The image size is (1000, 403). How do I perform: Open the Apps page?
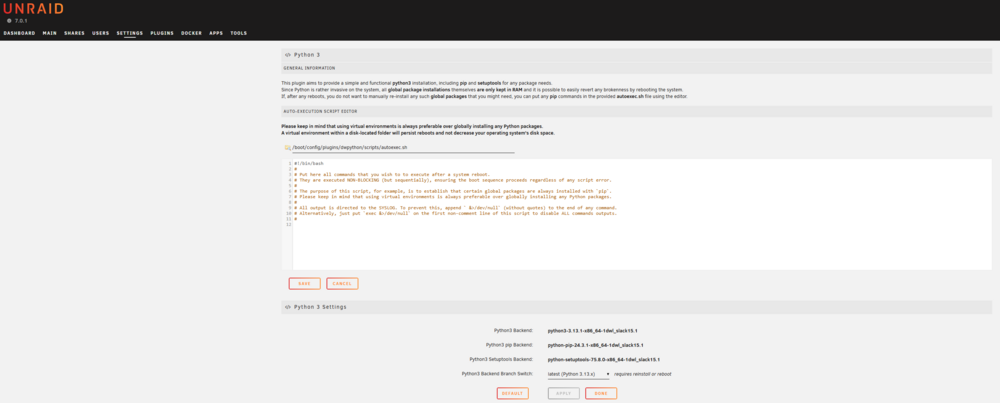pyautogui.click(x=216, y=33)
